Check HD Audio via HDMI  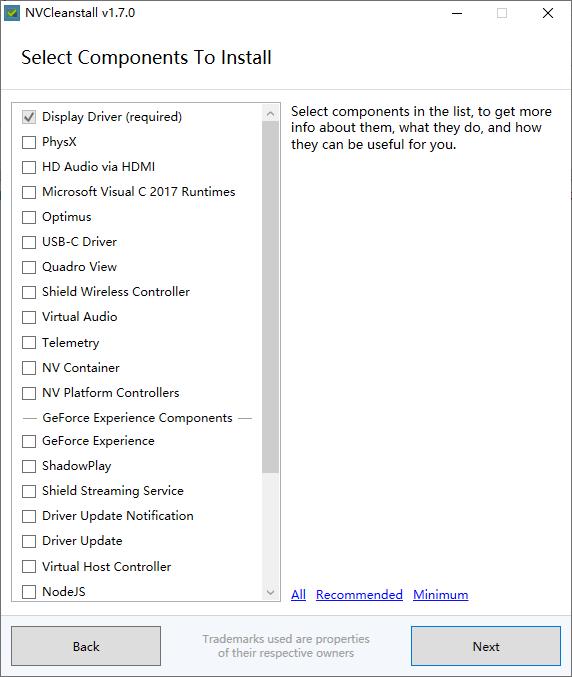(29, 167)
